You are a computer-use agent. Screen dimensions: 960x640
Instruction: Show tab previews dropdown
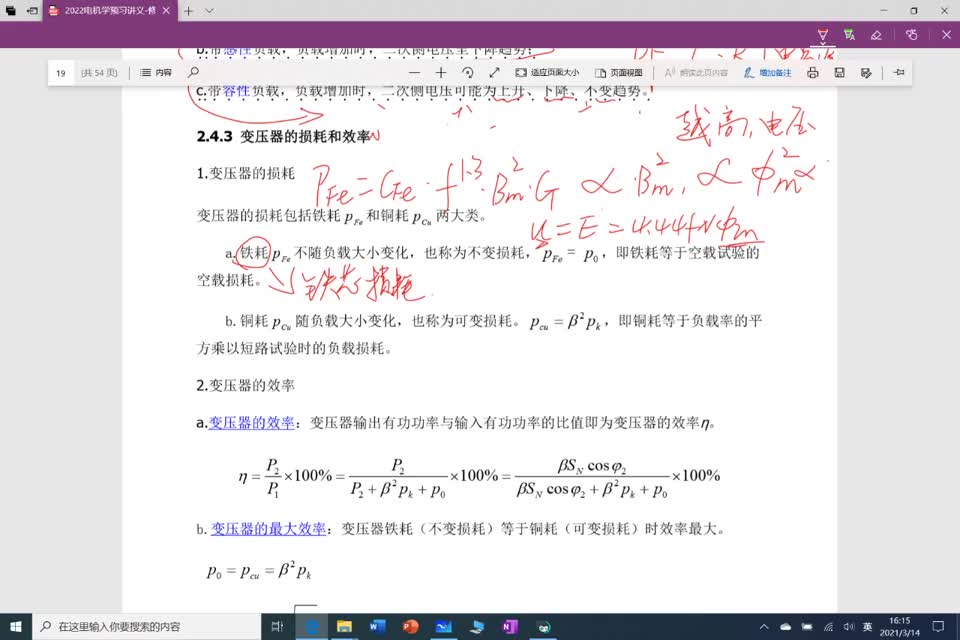click(x=209, y=10)
